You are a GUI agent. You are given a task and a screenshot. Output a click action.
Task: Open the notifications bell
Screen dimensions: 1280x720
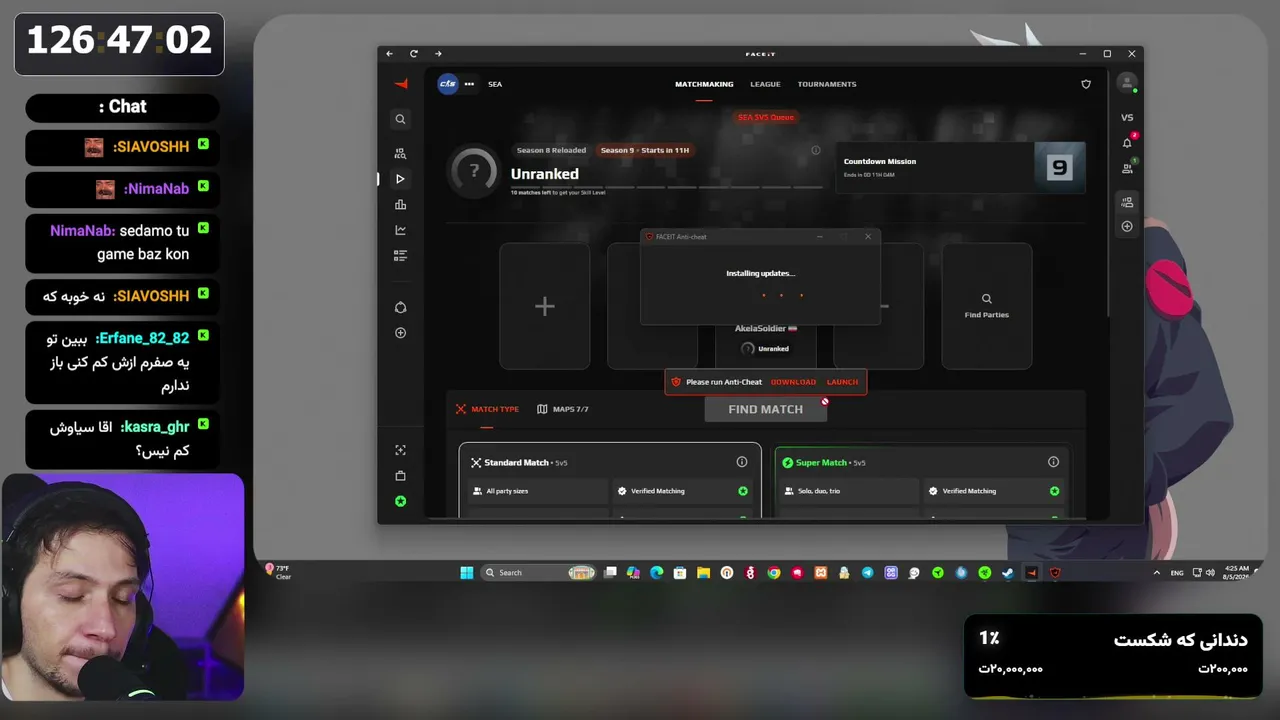(x=1127, y=143)
